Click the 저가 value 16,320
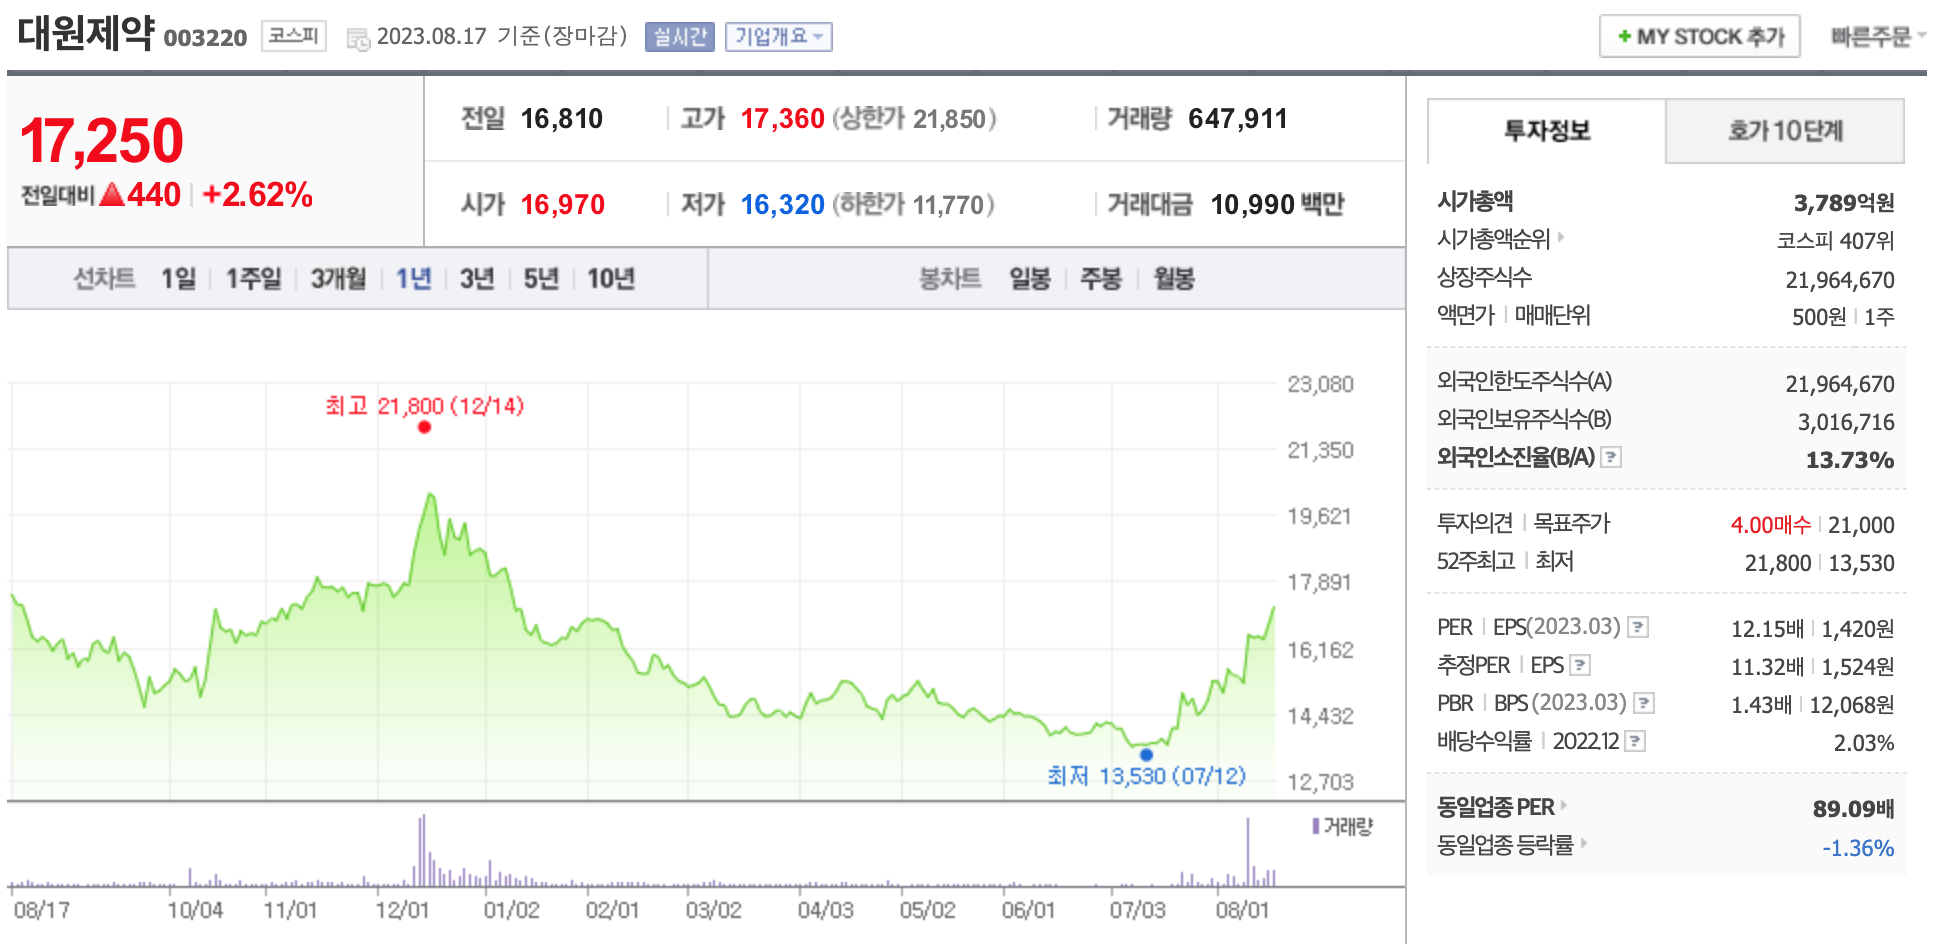Viewport: 1938px width, 944px height. pyautogui.click(x=782, y=205)
